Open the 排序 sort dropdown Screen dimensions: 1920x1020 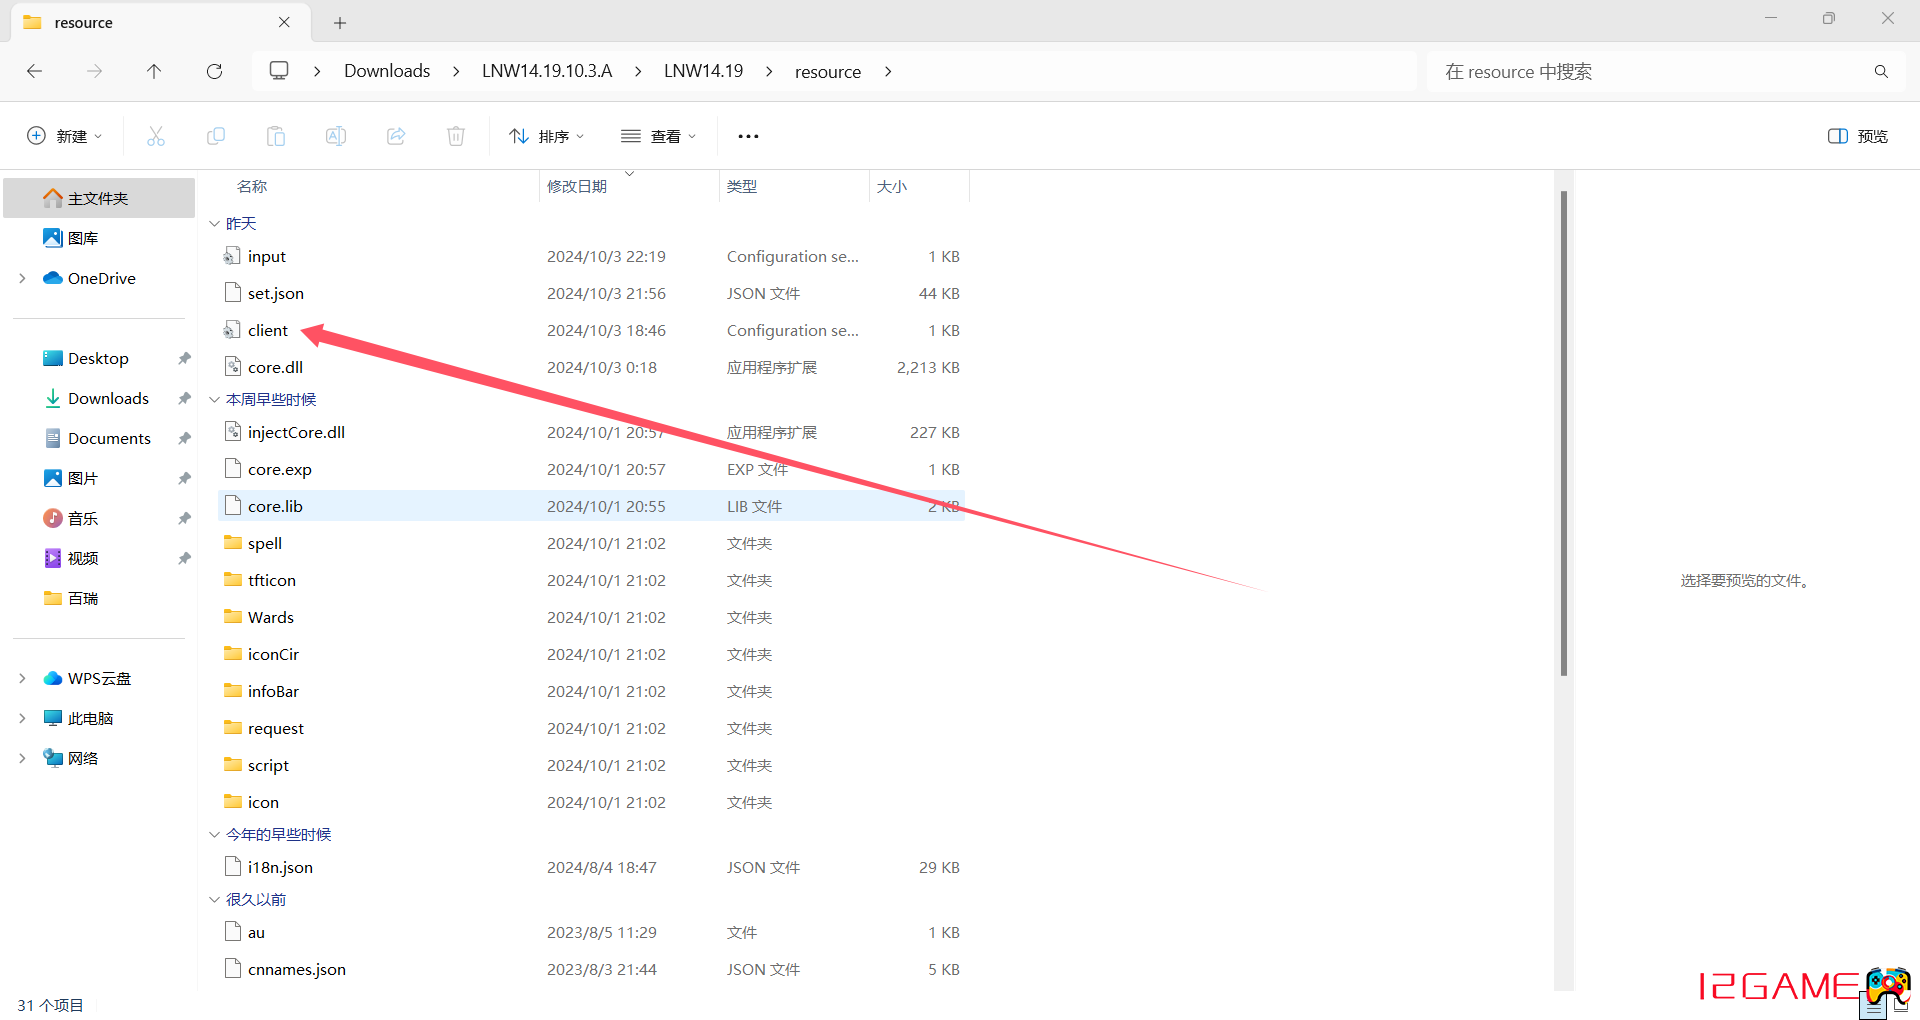click(546, 136)
